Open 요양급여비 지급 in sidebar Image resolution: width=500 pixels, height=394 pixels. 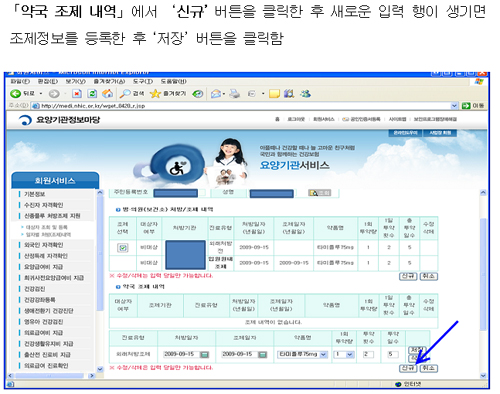pyautogui.click(x=43, y=267)
